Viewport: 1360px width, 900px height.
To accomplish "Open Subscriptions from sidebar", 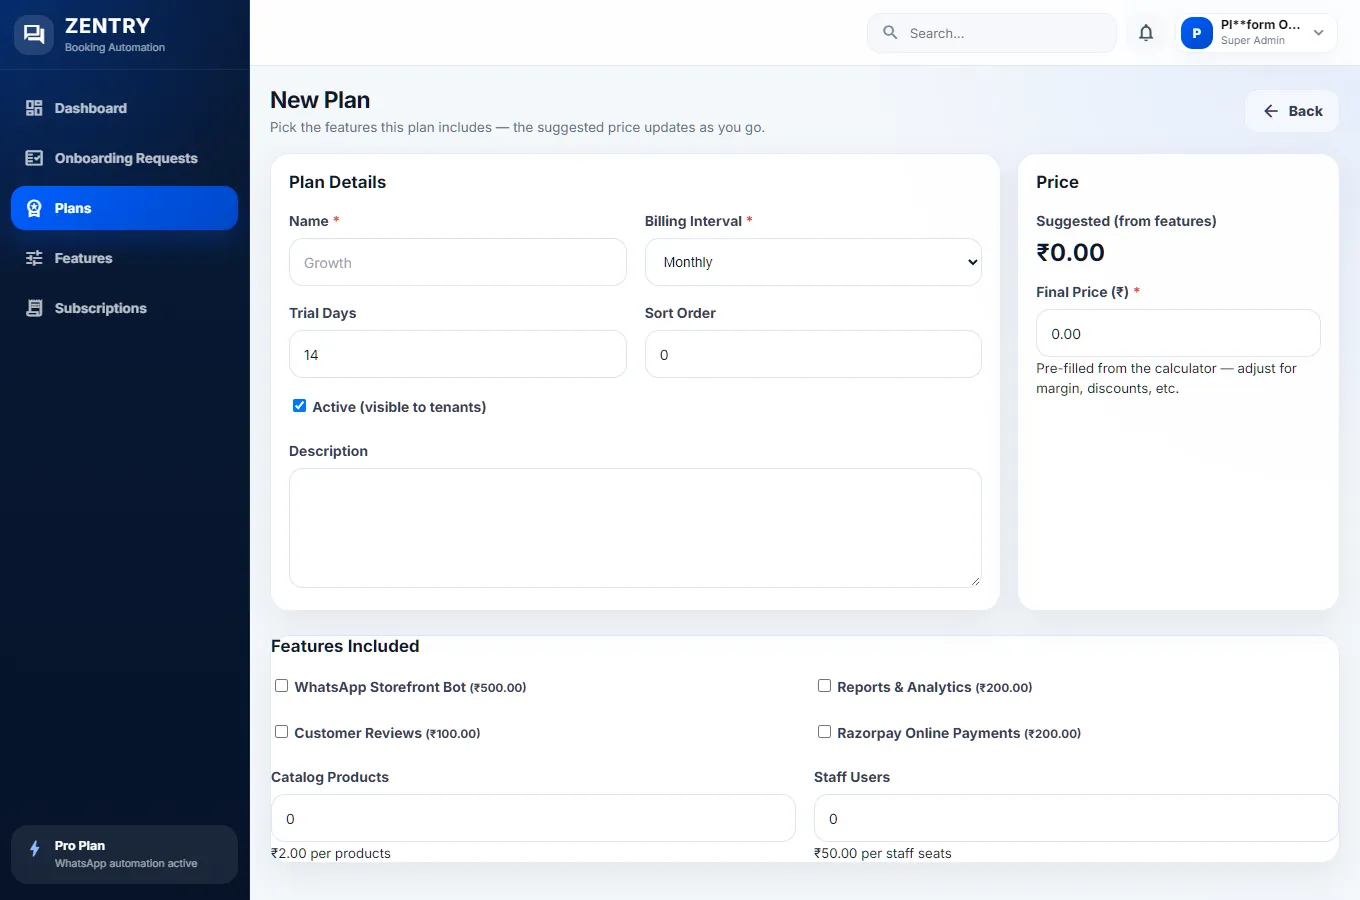I will [124, 308].
